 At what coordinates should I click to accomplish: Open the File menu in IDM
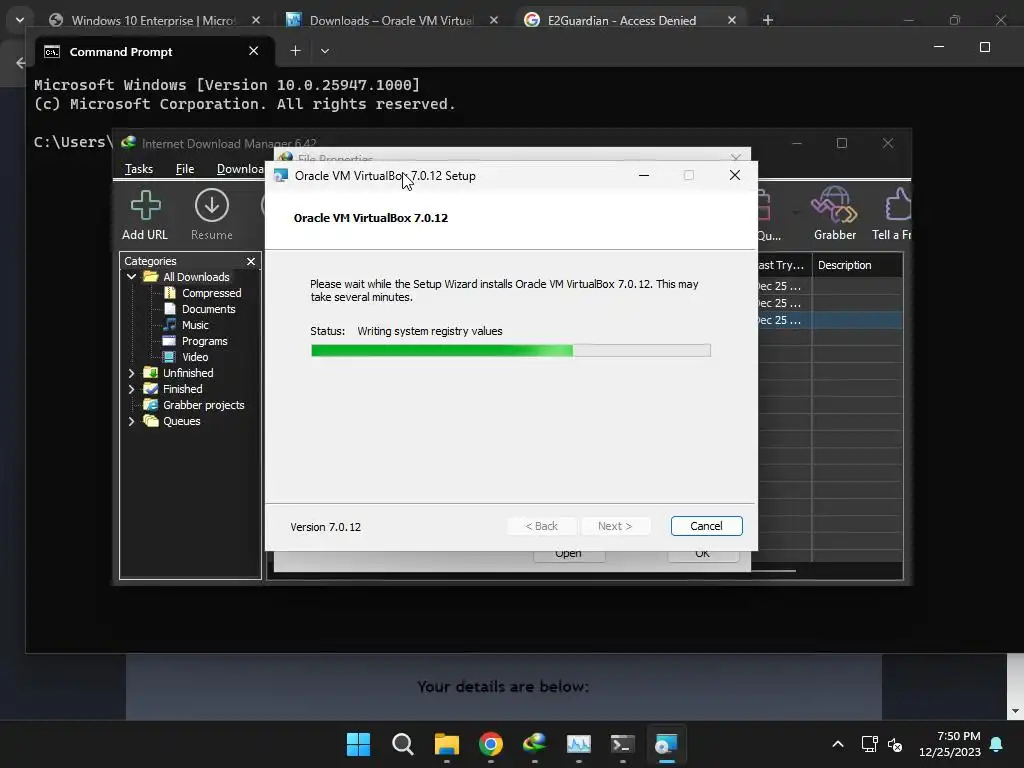(x=185, y=169)
